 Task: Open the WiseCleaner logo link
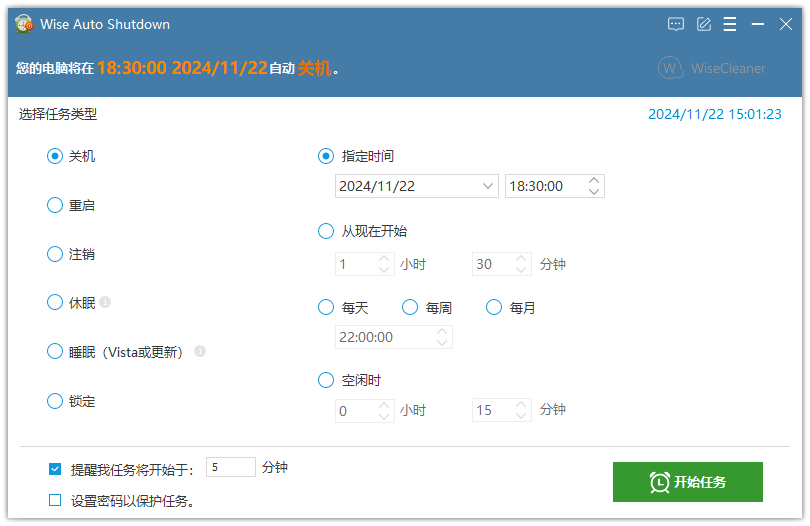tap(712, 68)
